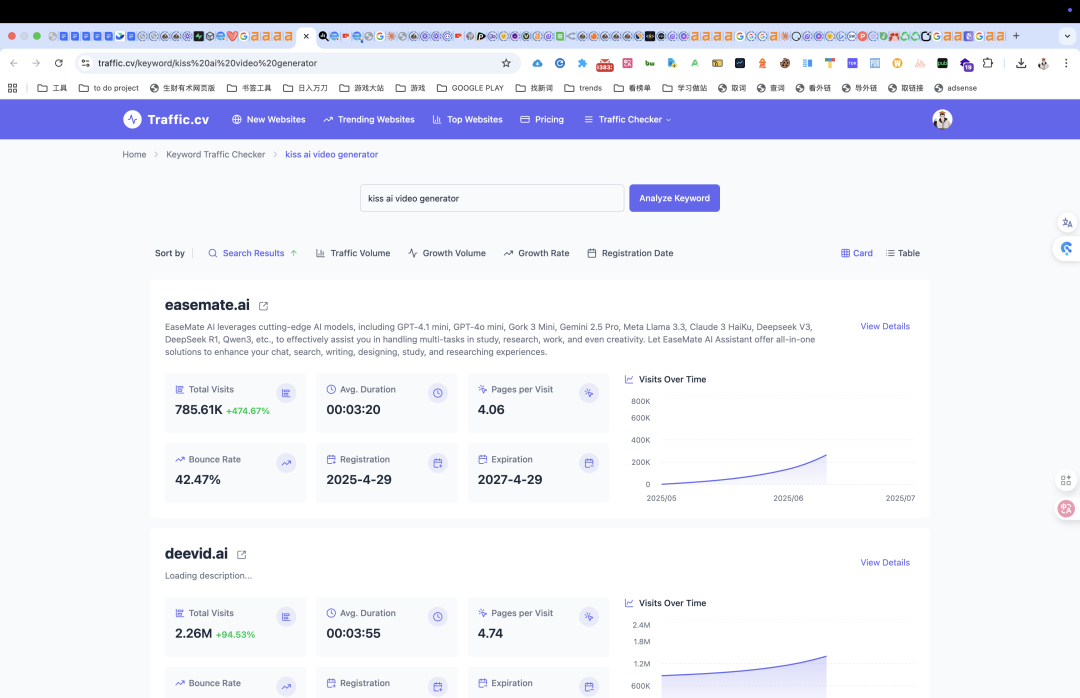Screen dimensions: 1080x698
Task: Click the pink floating side icon
Action: pyautogui.click(x=1066, y=509)
